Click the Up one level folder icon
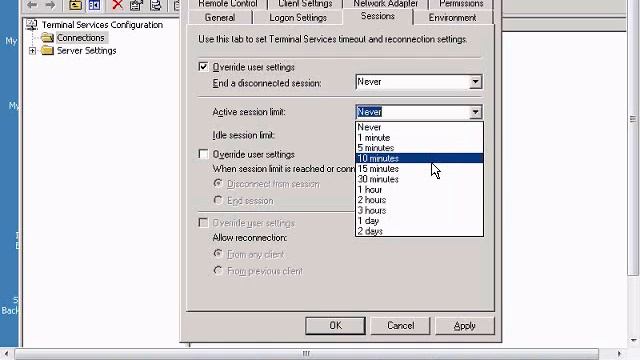The height and width of the screenshot is (360, 640). 75,5
